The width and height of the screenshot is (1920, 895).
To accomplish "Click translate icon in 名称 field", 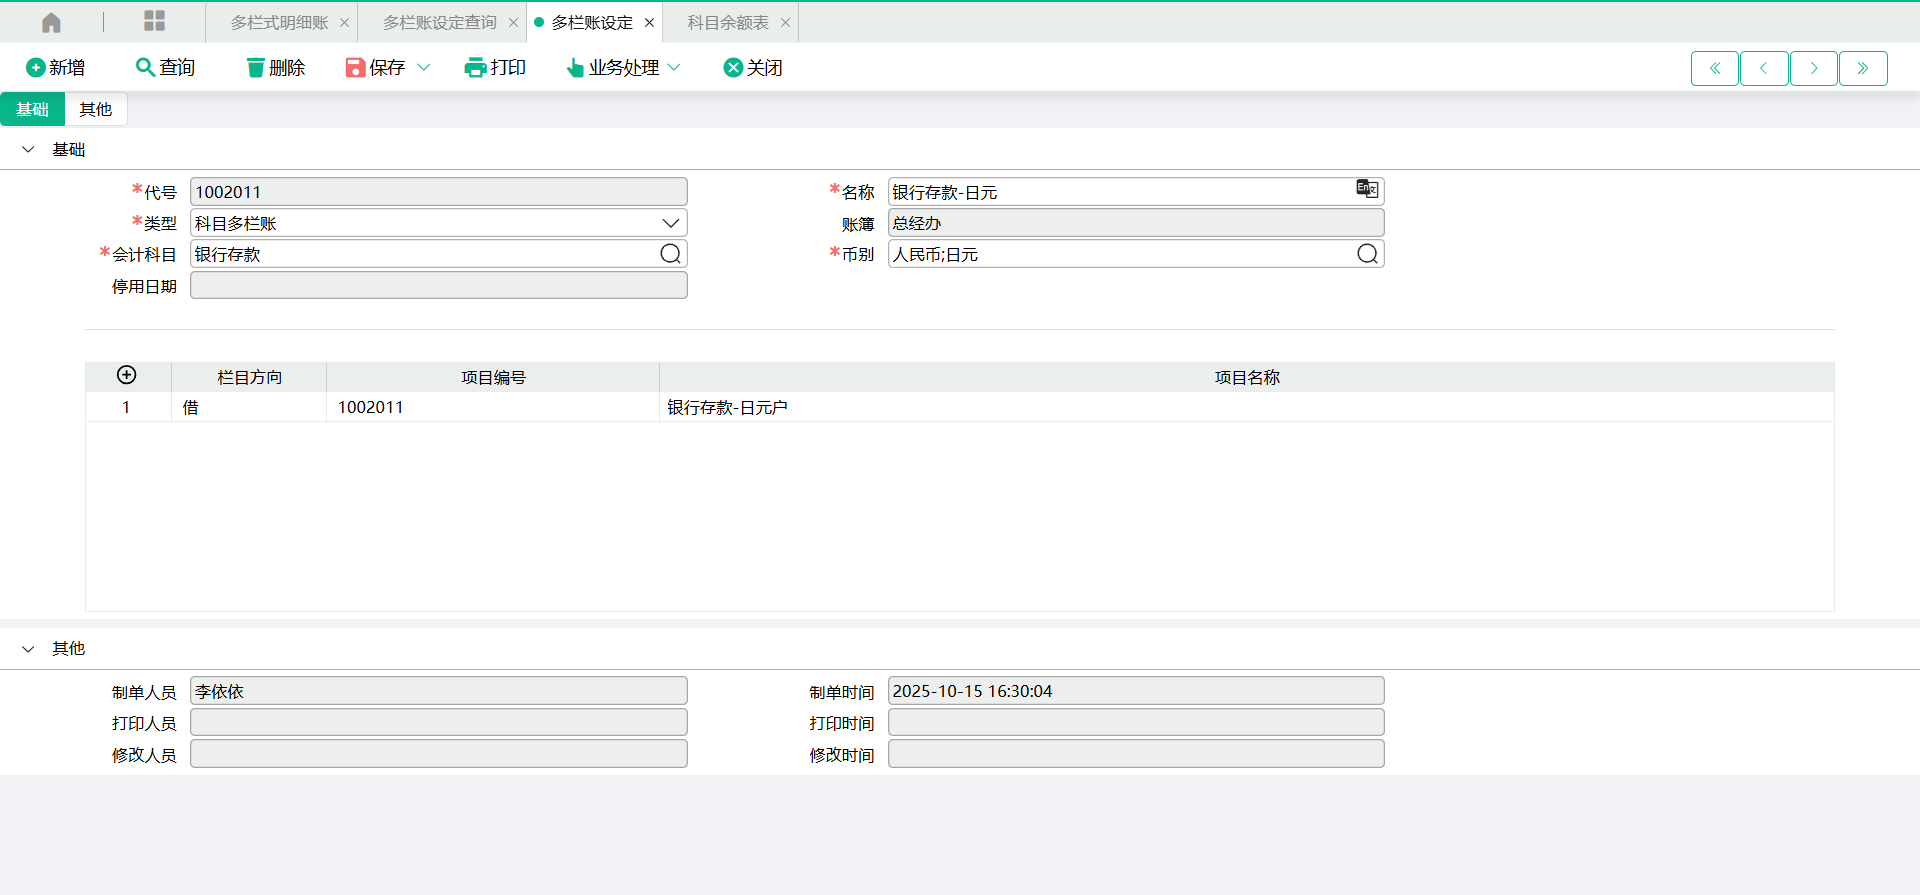I will [x=1366, y=189].
